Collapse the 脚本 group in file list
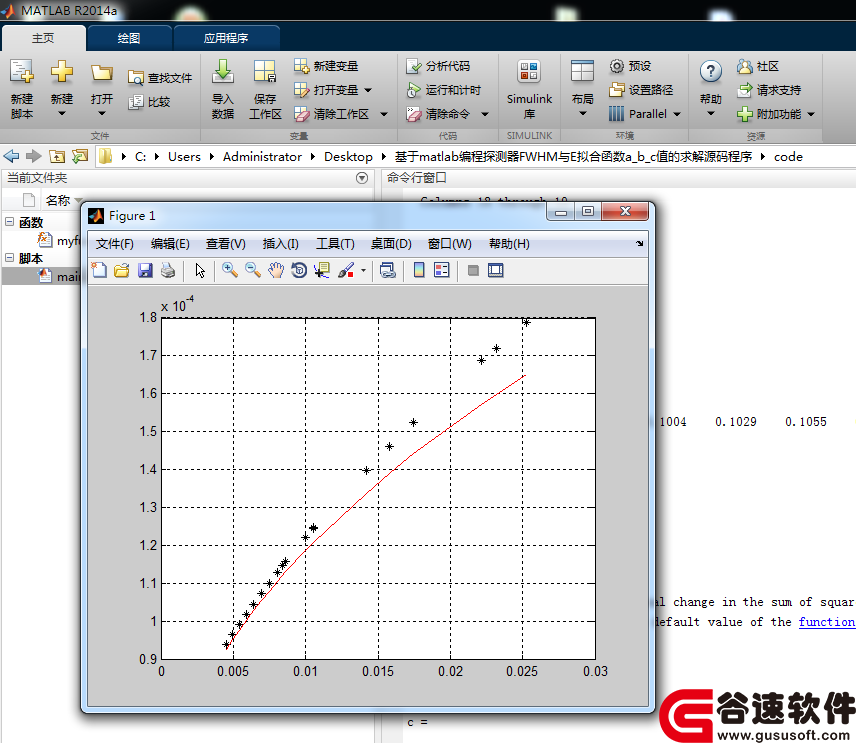 [9, 258]
